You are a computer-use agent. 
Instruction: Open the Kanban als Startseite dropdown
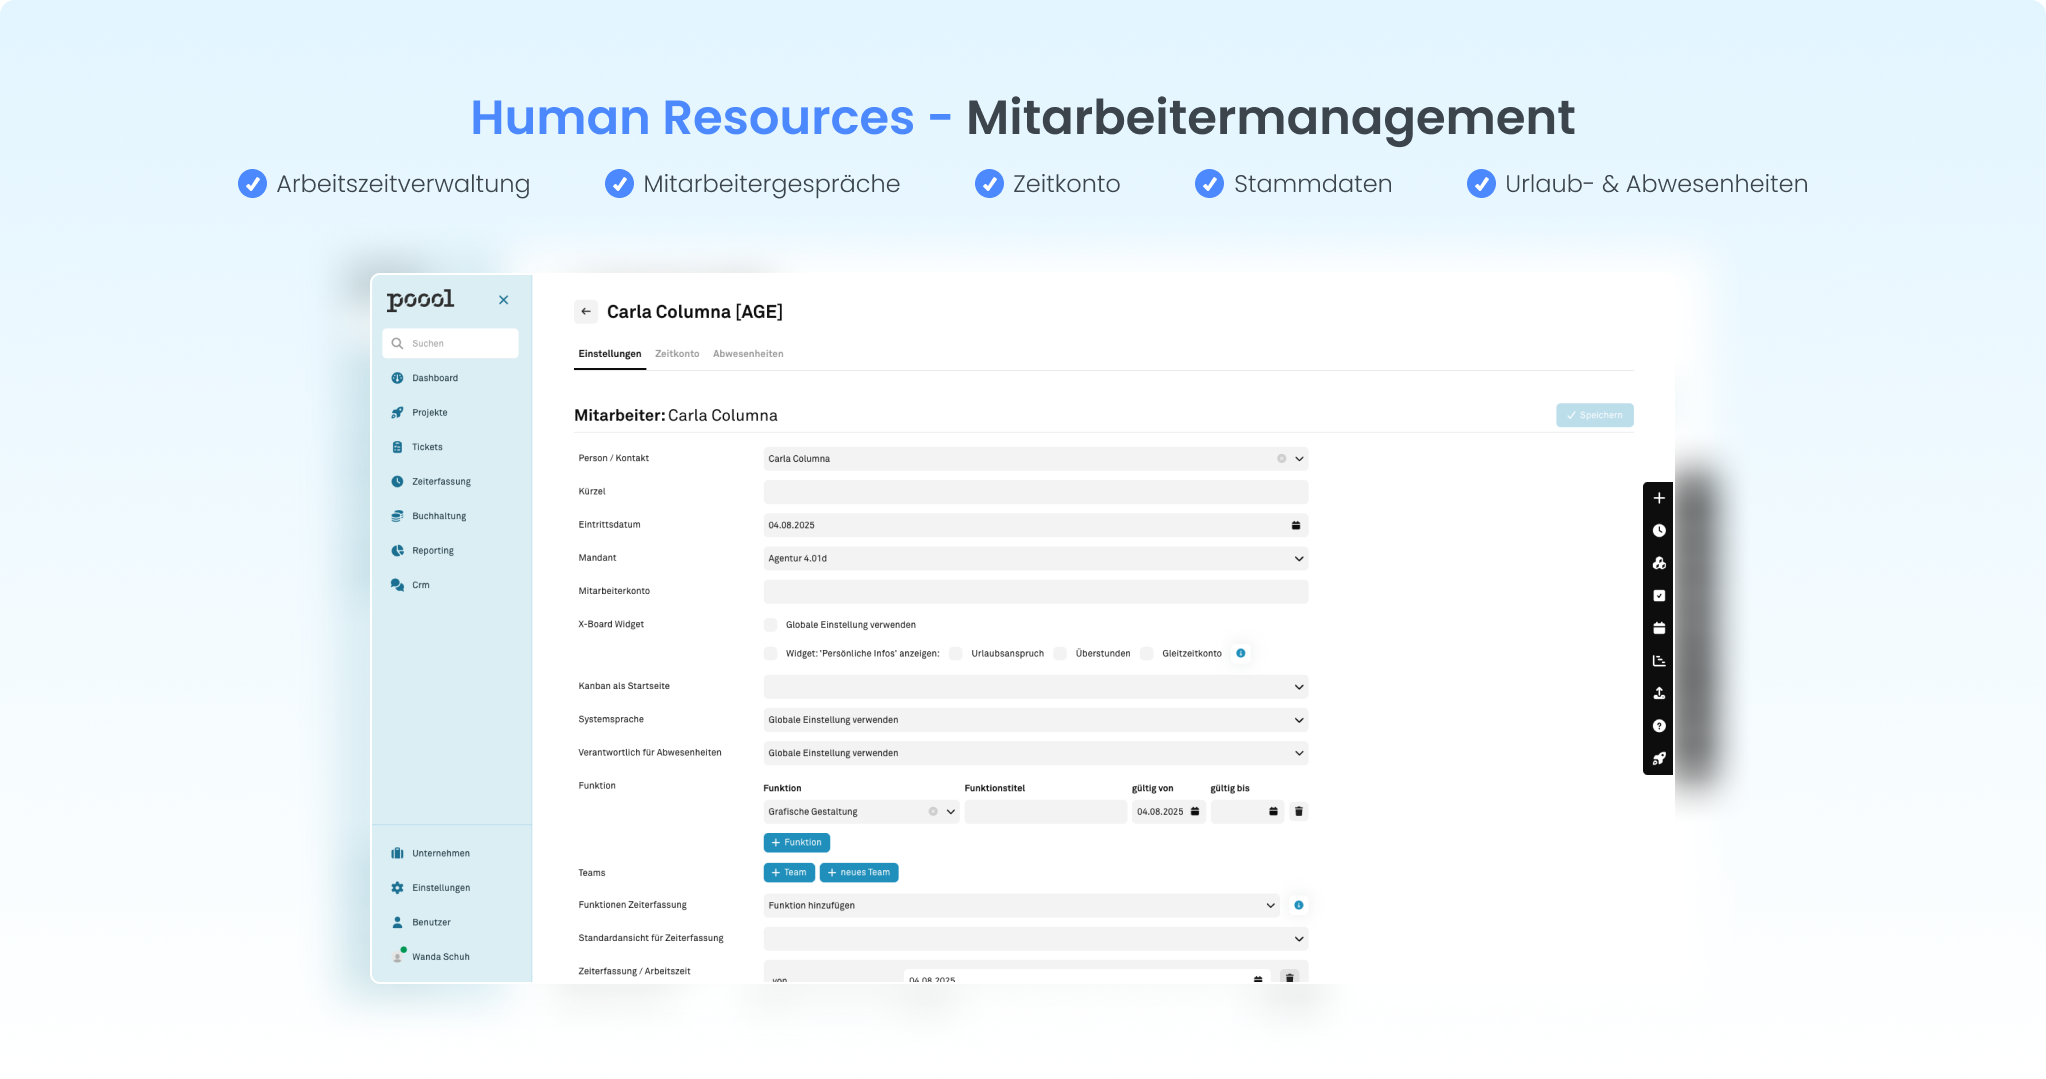[x=1035, y=687]
